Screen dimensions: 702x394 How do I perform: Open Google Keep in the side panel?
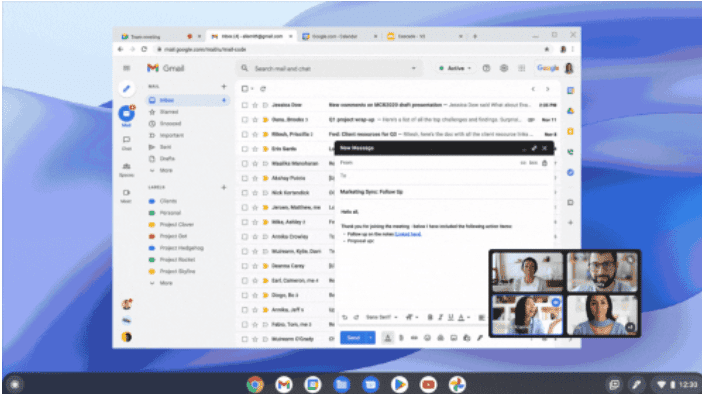coord(570,131)
